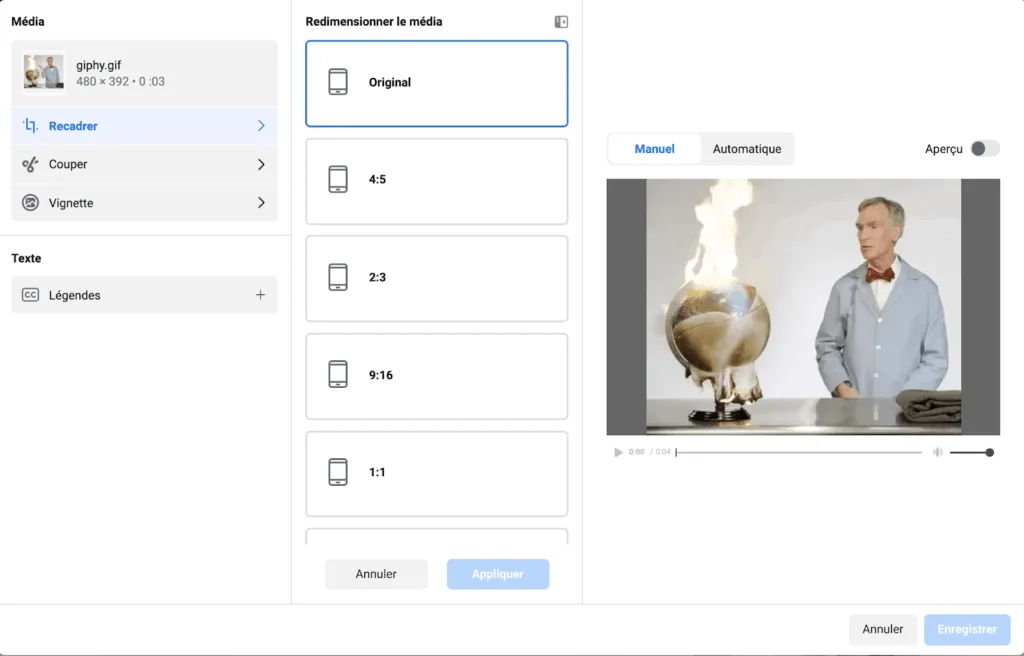
Task: Expand the Recadrer chevron
Action: pyautogui.click(x=261, y=125)
